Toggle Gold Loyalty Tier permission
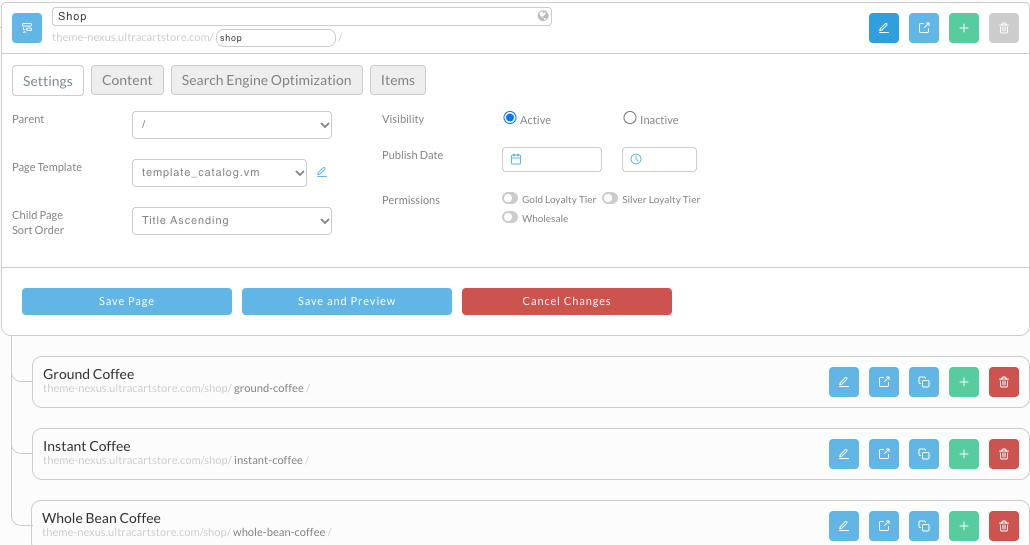The width and height of the screenshot is (1030, 545). click(x=510, y=198)
